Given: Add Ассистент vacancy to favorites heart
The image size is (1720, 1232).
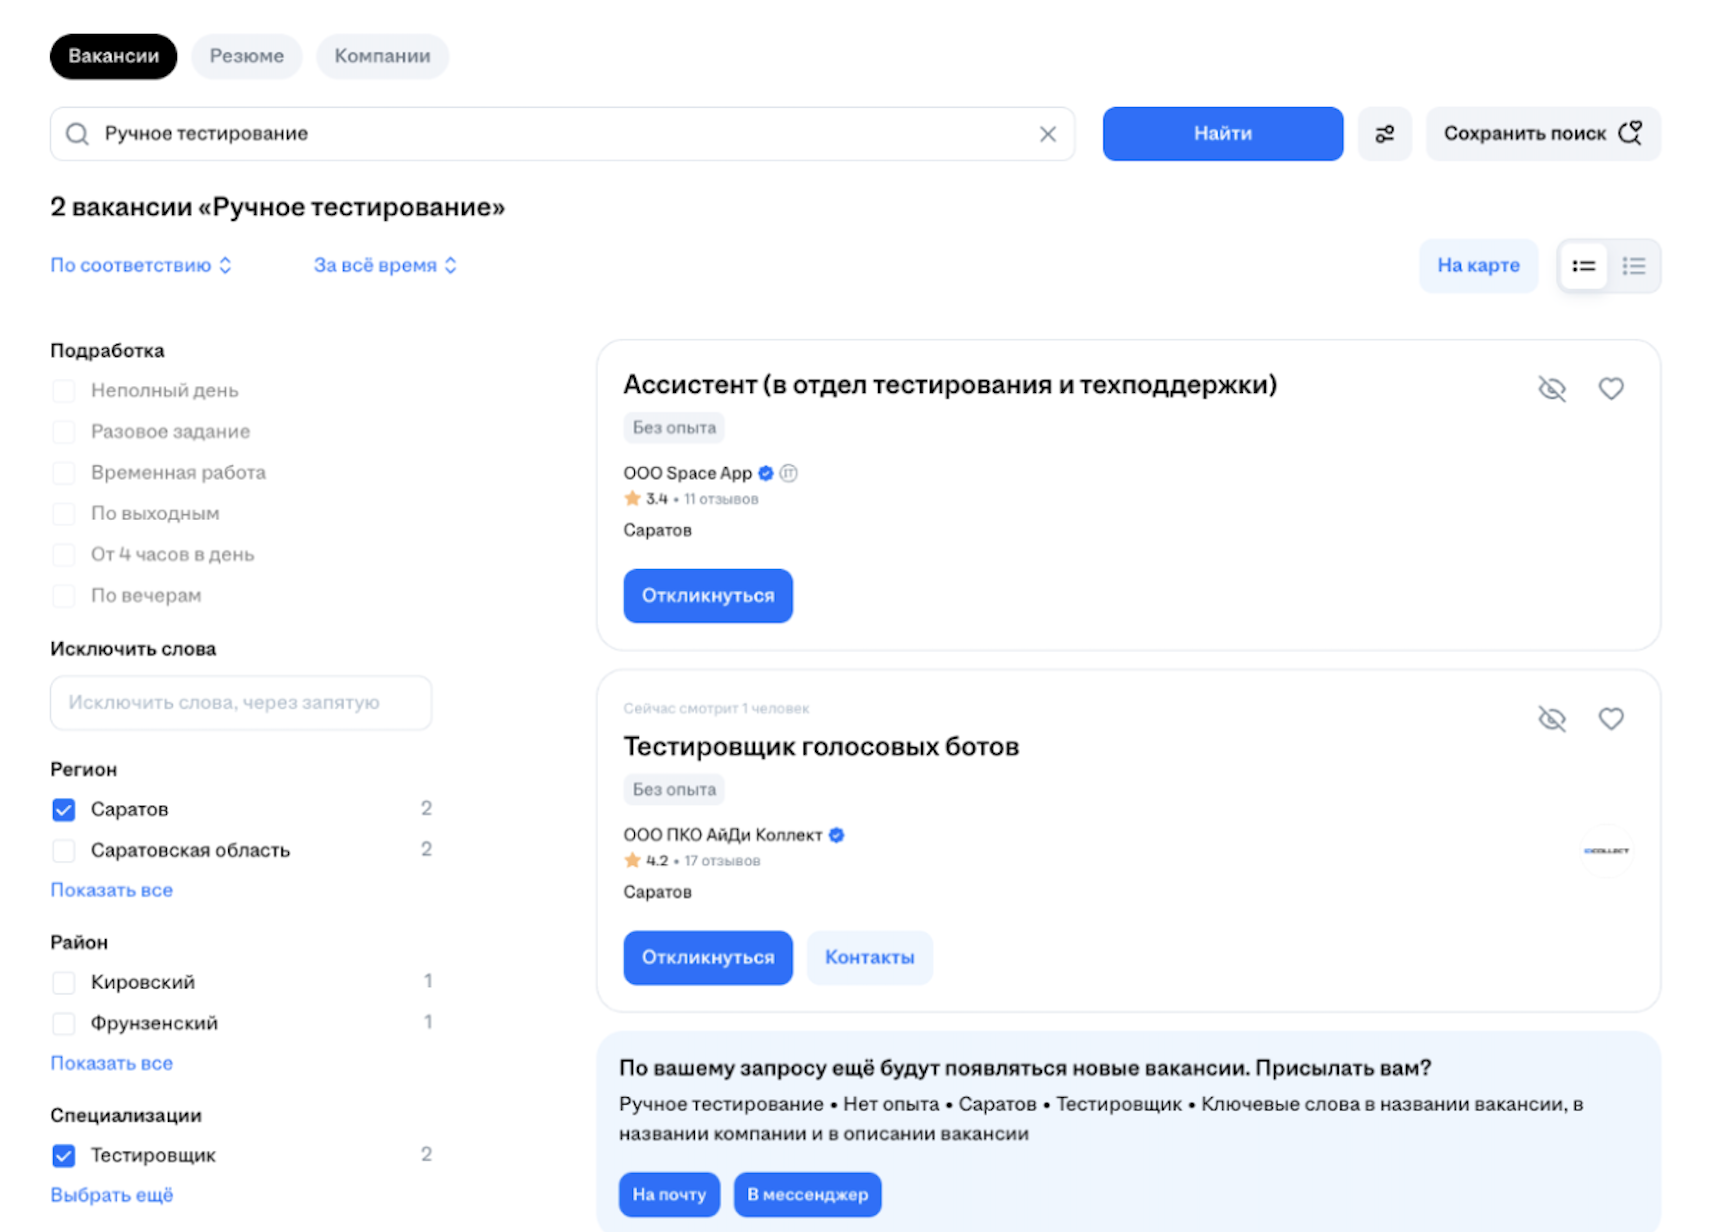Looking at the screenshot, I should click(x=1610, y=389).
